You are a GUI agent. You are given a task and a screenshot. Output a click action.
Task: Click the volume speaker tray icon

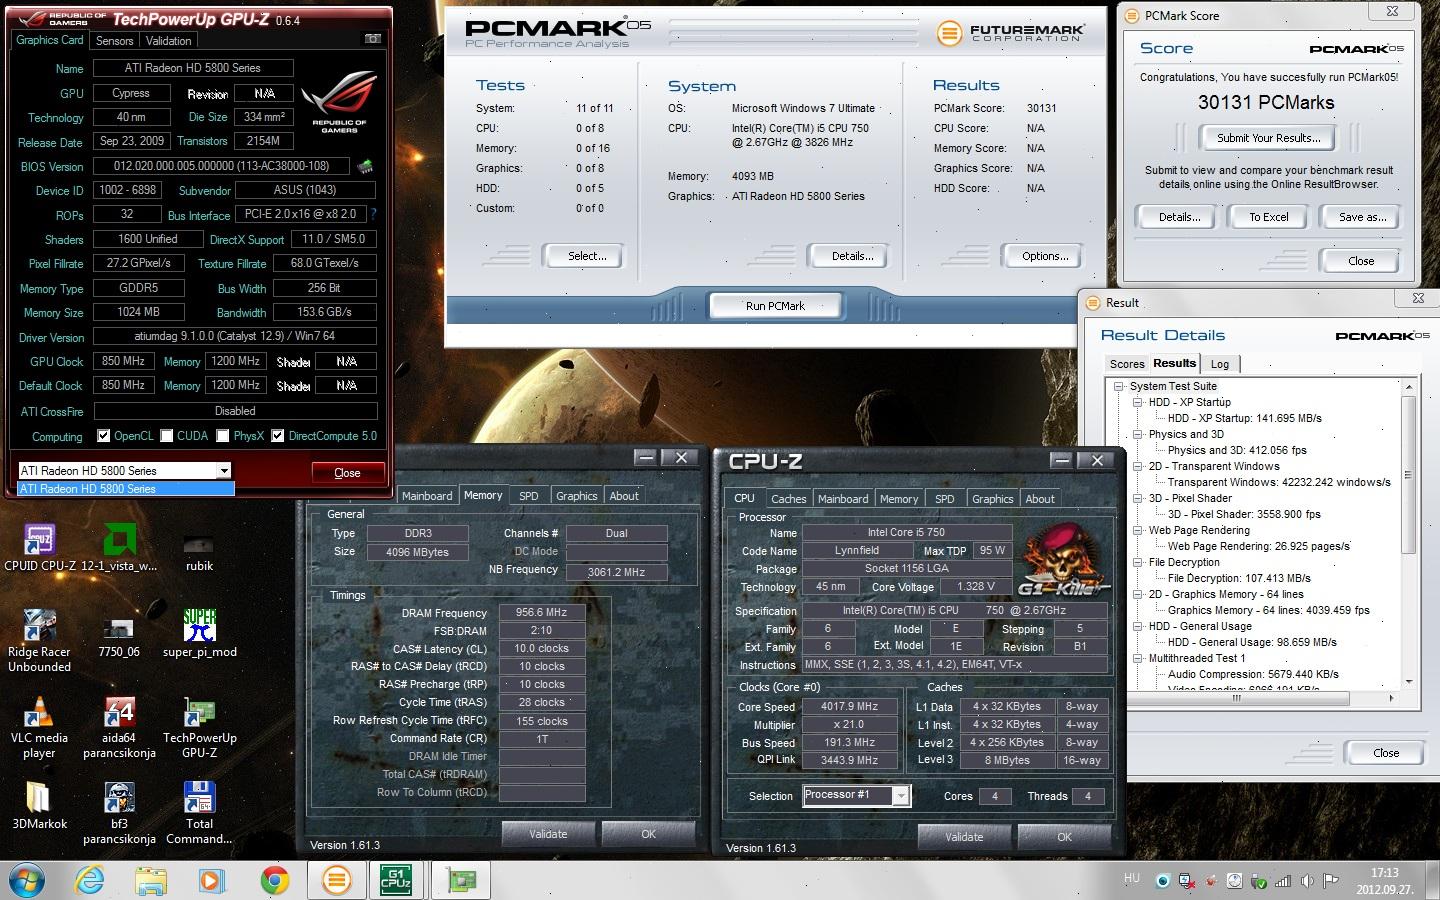1307,881
